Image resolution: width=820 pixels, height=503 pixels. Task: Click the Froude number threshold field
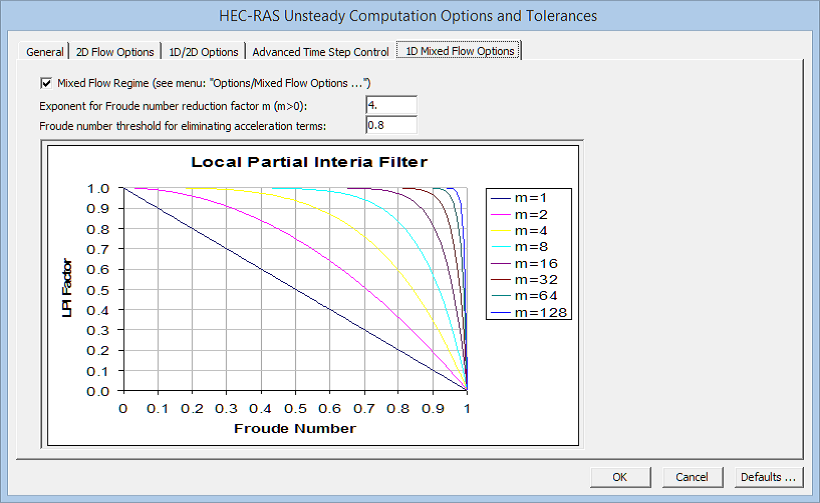pyautogui.click(x=391, y=125)
